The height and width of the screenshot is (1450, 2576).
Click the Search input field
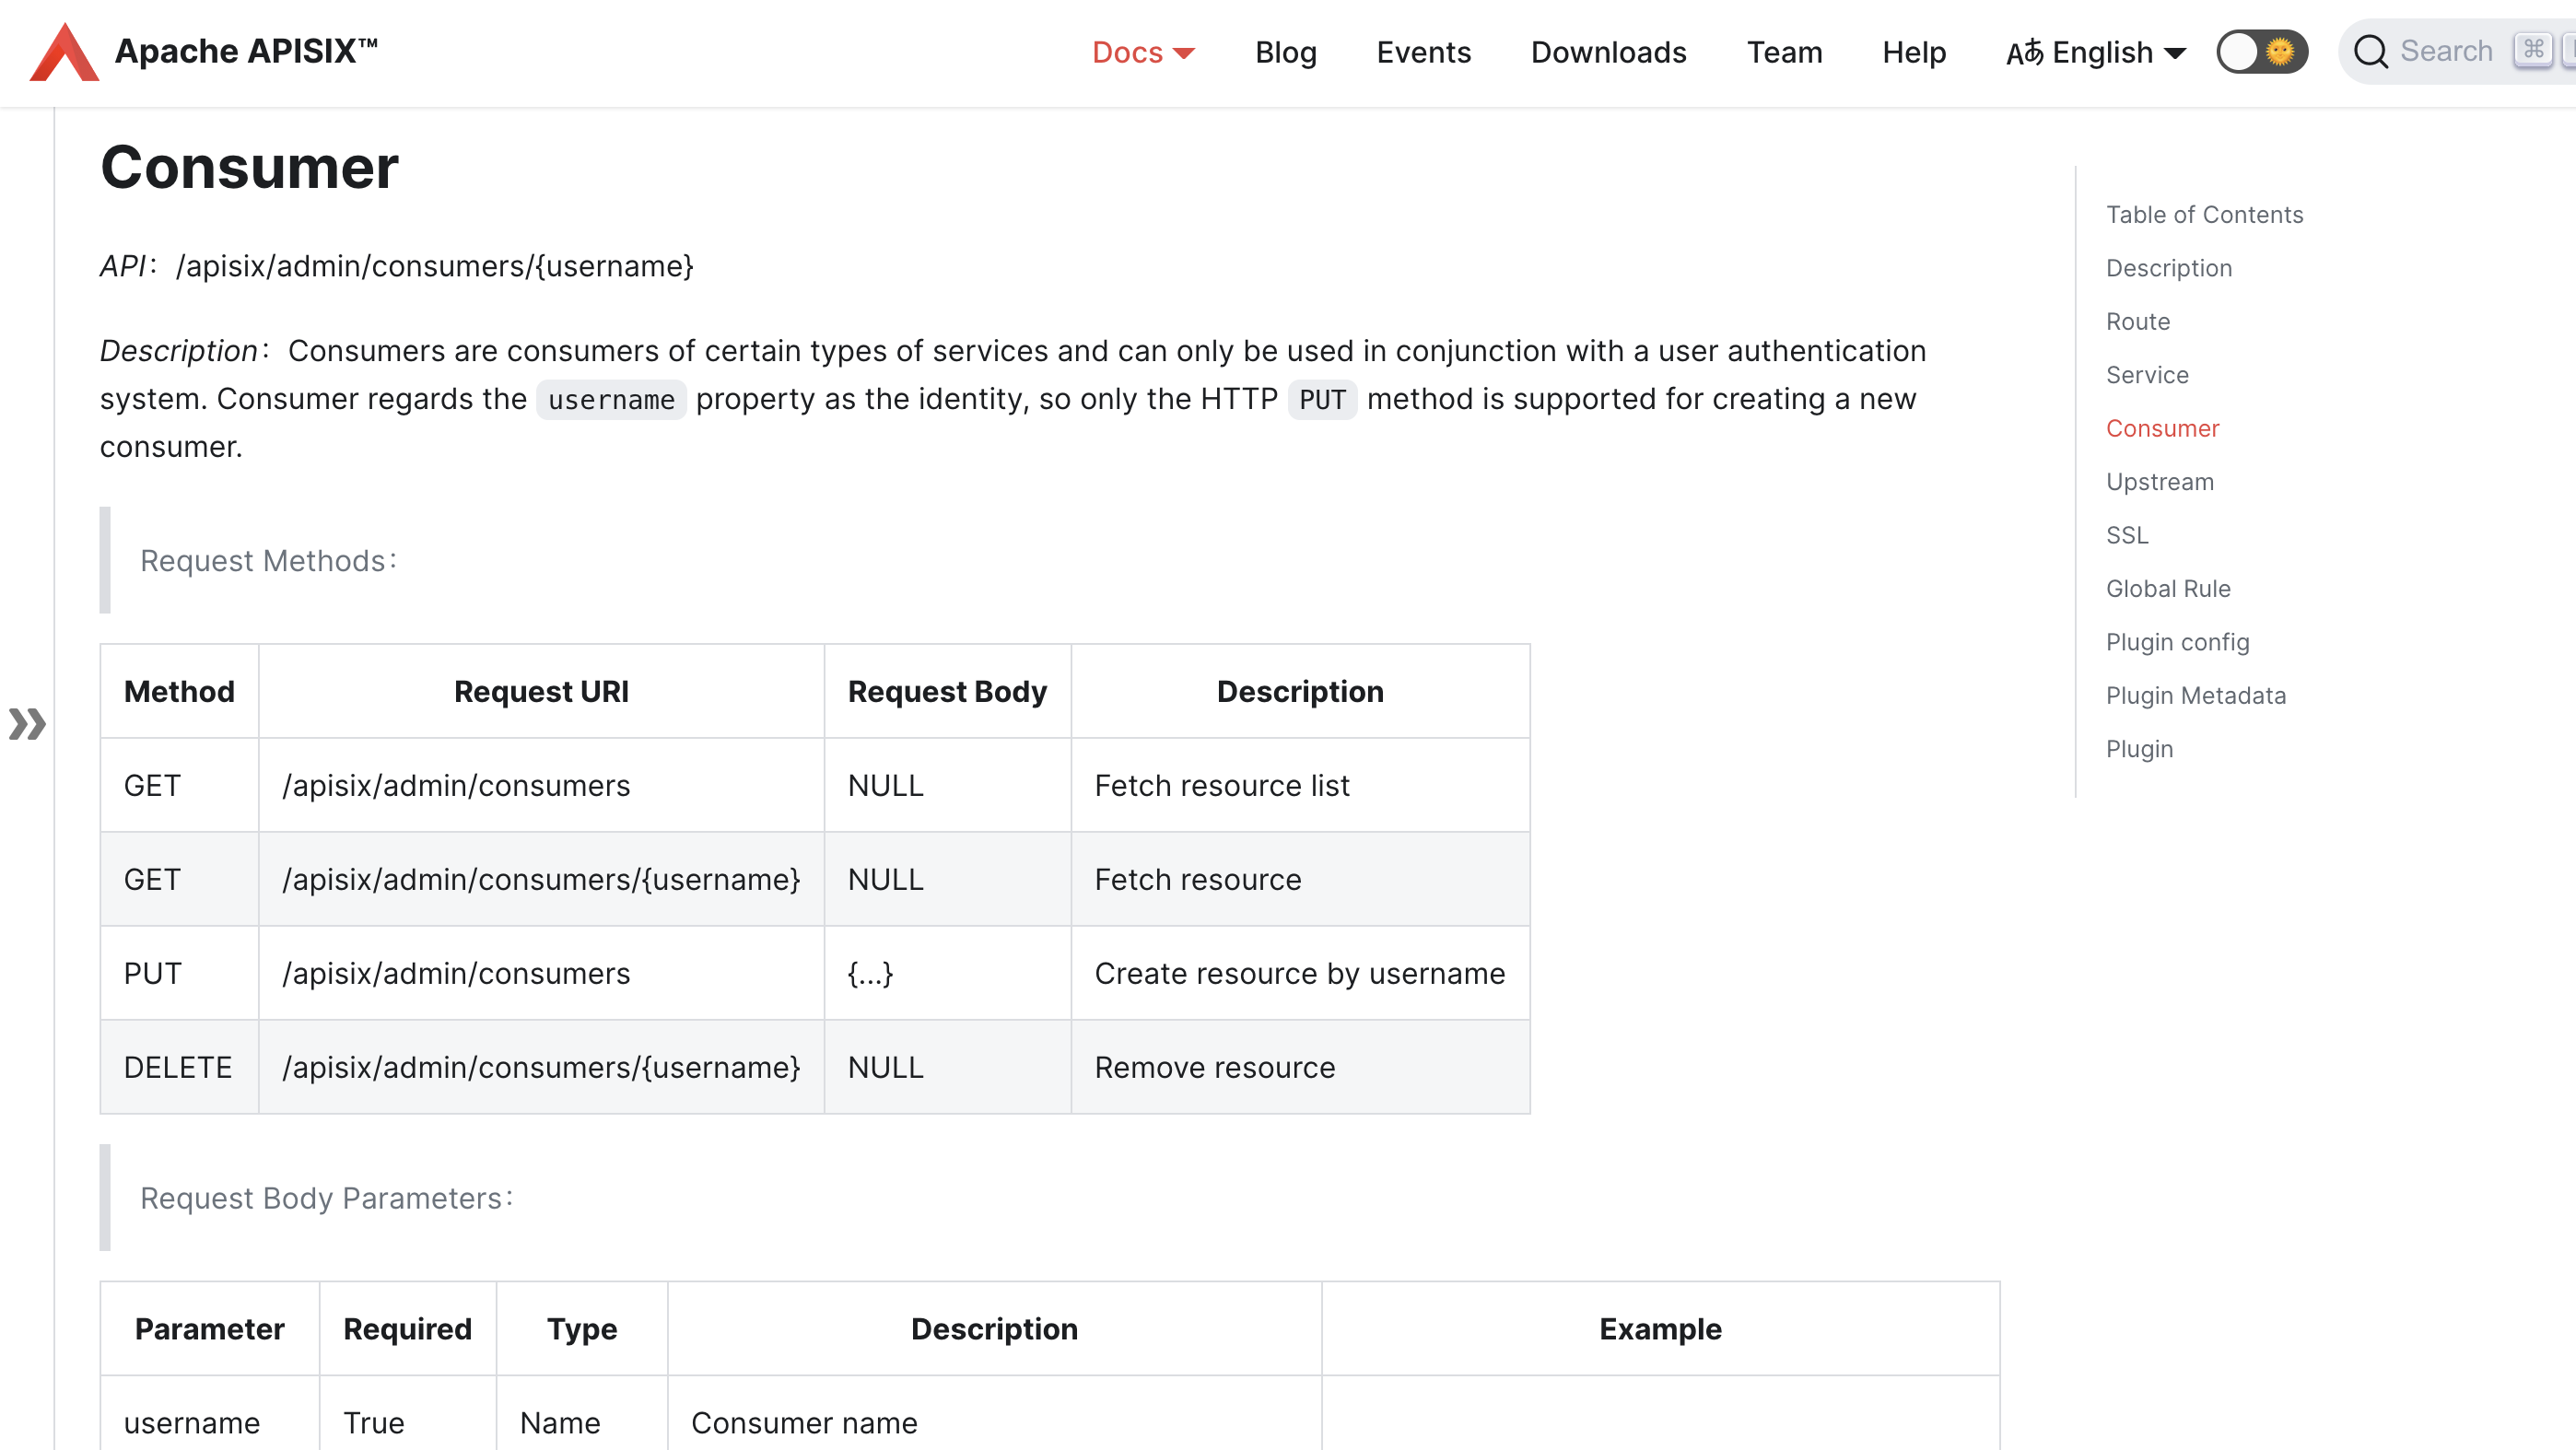click(x=2446, y=52)
